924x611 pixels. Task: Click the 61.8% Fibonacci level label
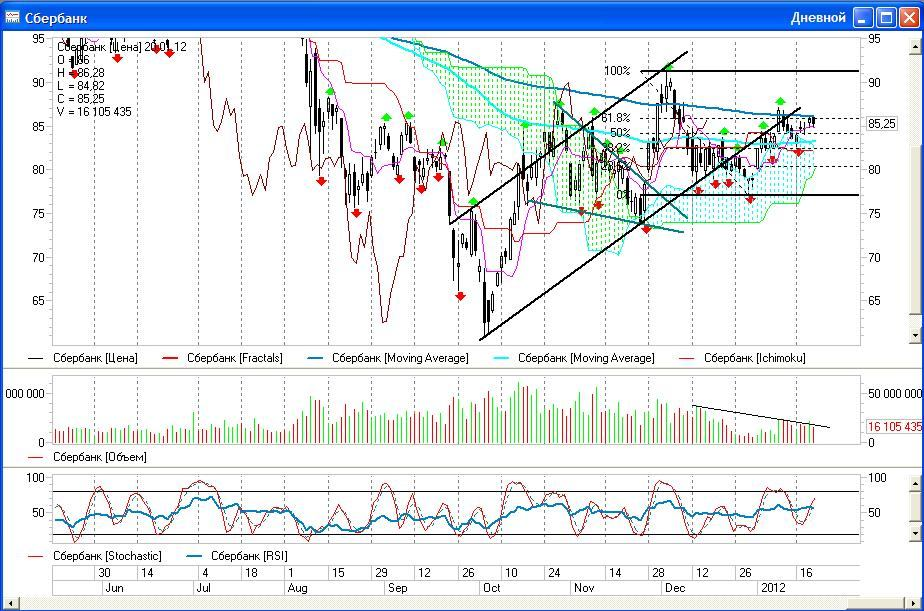point(615,118)
